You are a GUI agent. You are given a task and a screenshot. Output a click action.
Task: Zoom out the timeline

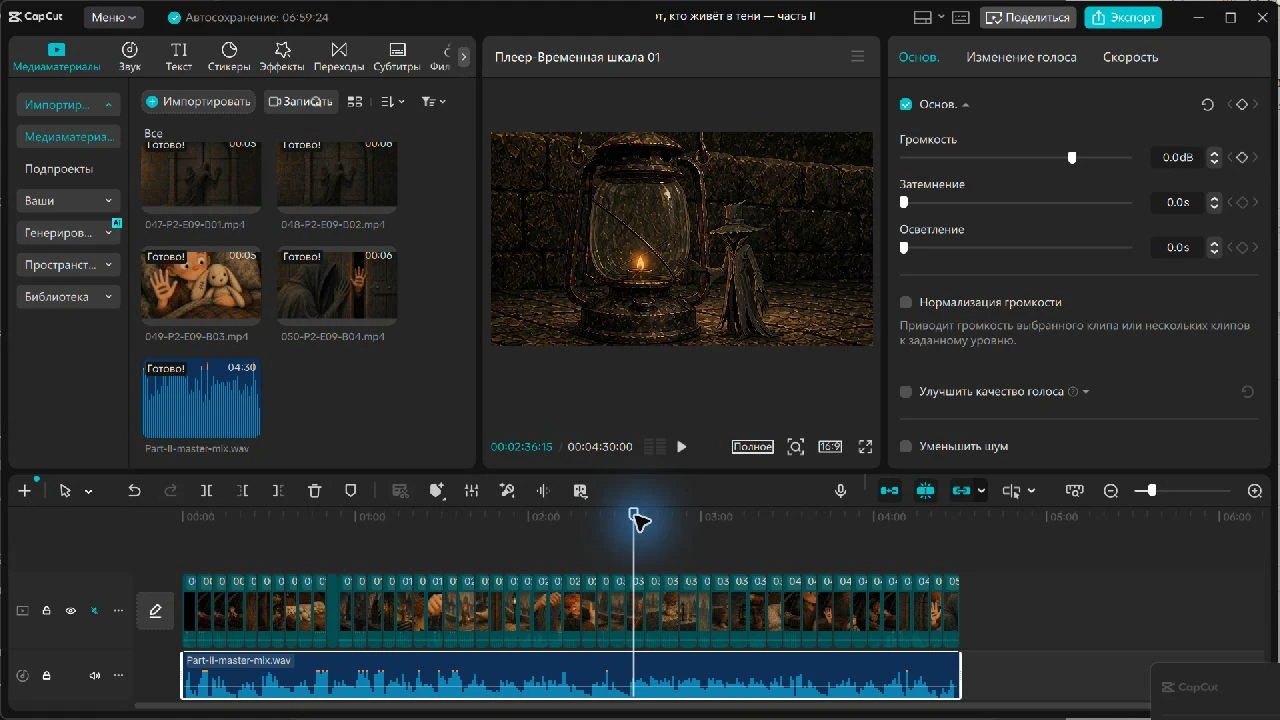point(1111,491)
